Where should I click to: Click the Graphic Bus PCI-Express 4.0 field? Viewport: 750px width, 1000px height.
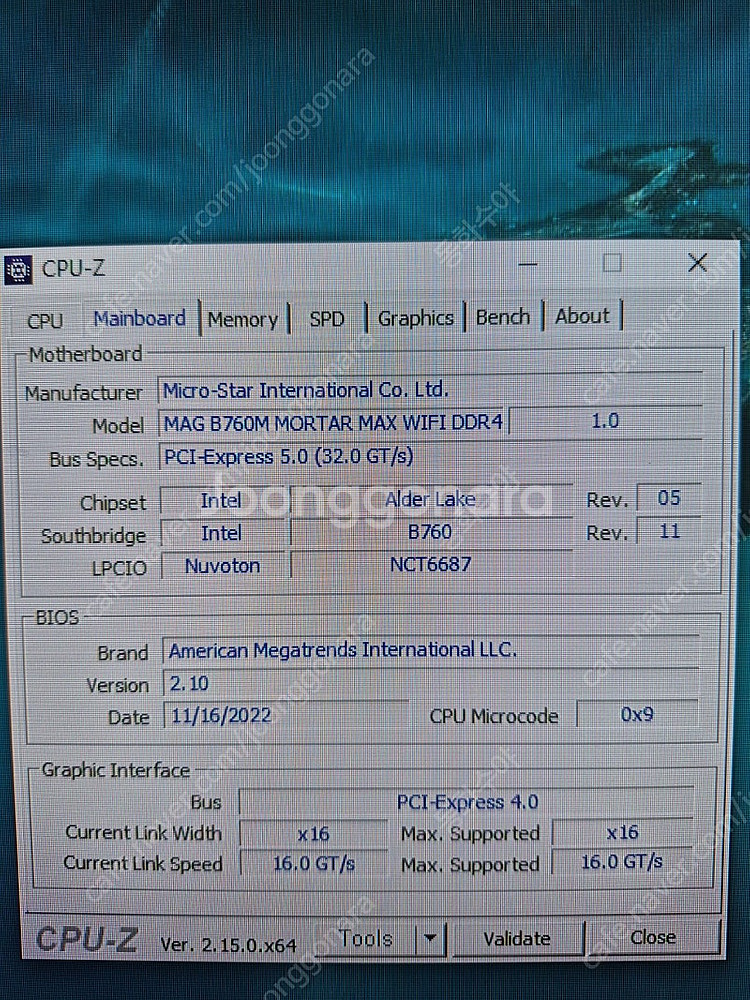467,802
